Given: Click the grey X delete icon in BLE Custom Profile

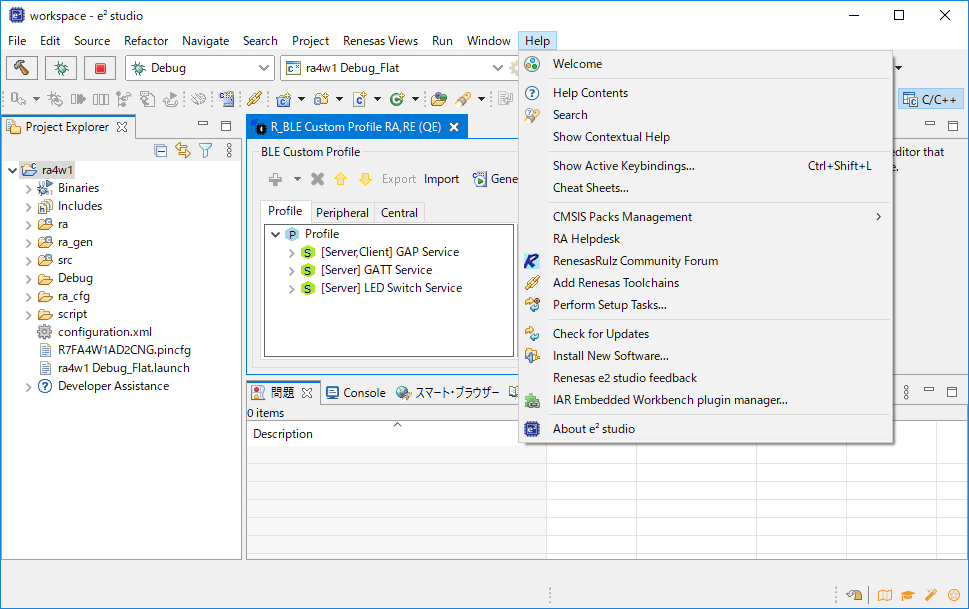Looking at the screenshot, I should click(318, 179).
